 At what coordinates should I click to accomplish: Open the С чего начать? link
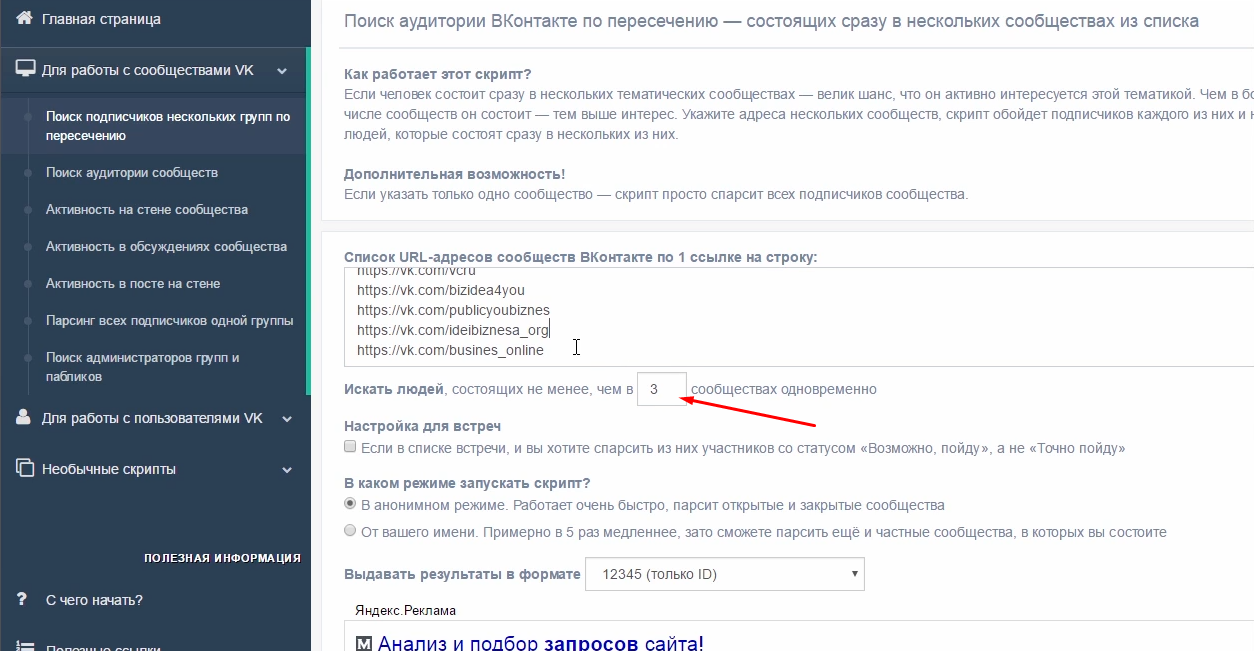[x=94, y=600]
